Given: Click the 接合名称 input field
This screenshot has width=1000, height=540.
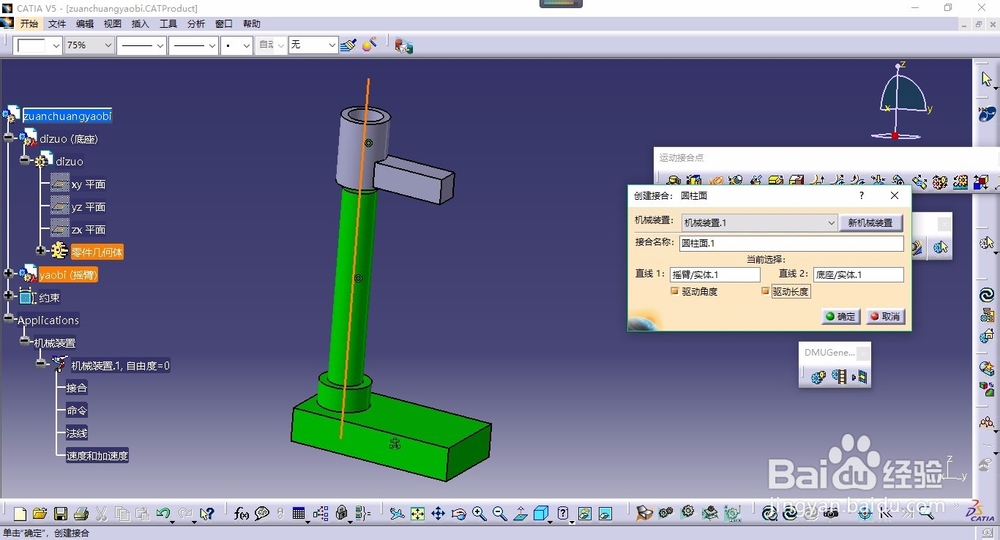Looking at the screenshot, I should coord(791,243).
